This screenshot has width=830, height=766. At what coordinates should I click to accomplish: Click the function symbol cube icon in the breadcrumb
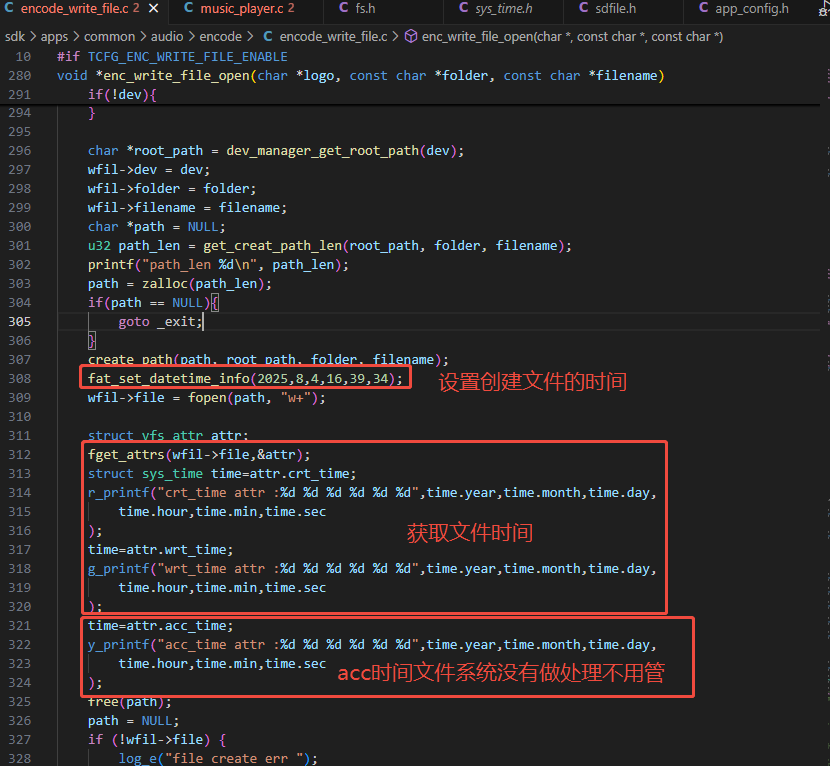pos(411,37)
